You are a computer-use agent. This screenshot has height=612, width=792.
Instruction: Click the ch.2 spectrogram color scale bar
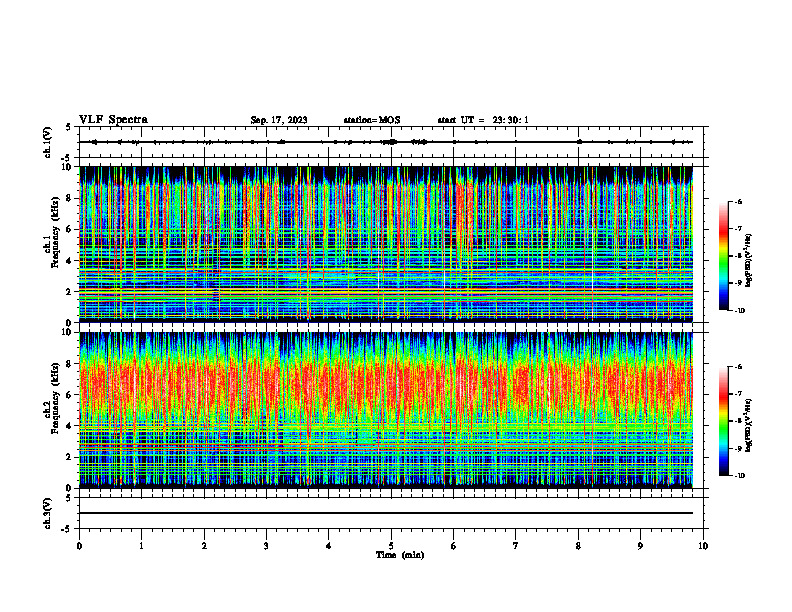click(x=724, y=421)
